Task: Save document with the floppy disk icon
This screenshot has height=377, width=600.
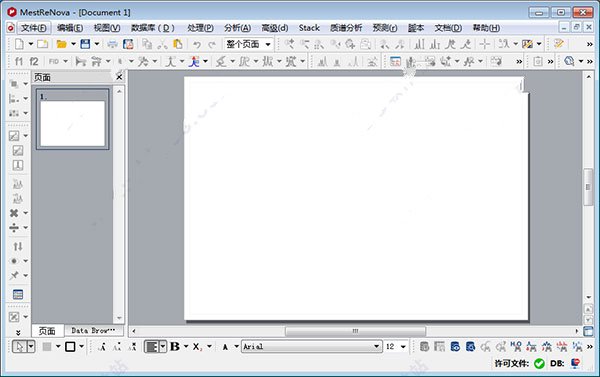Action: point(85,44)
